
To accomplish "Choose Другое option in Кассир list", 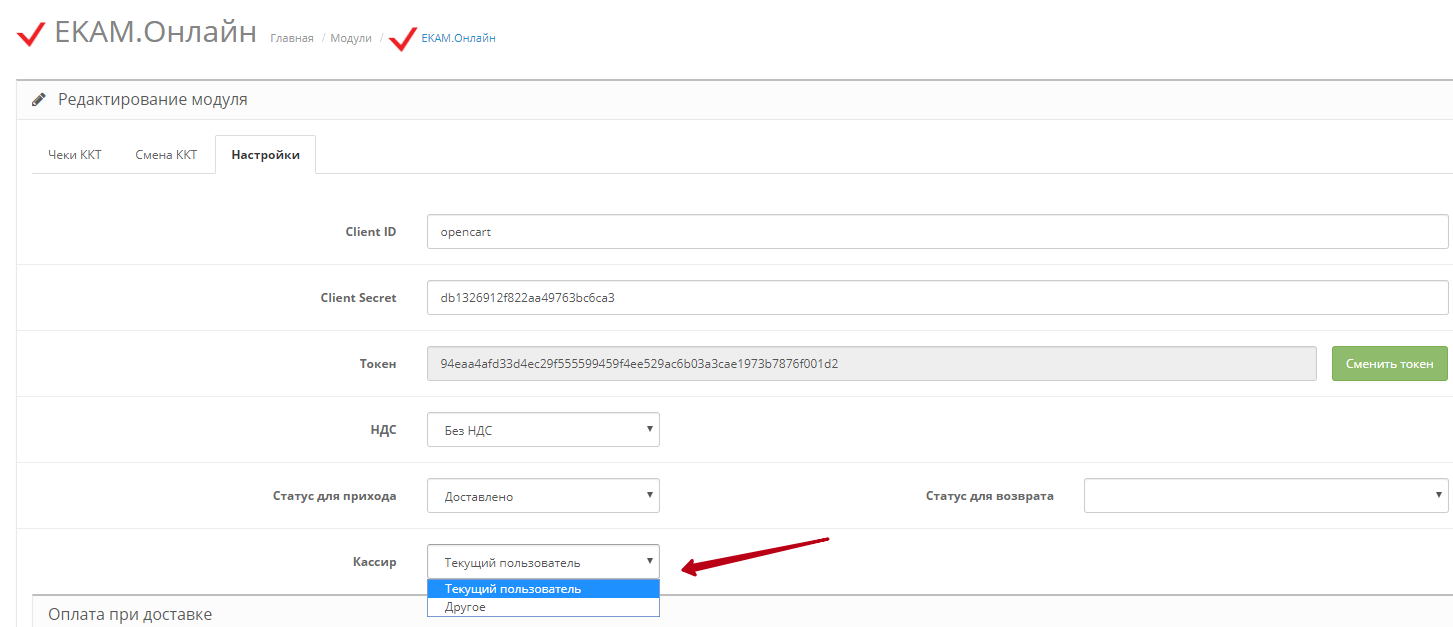I will (543, 607).
